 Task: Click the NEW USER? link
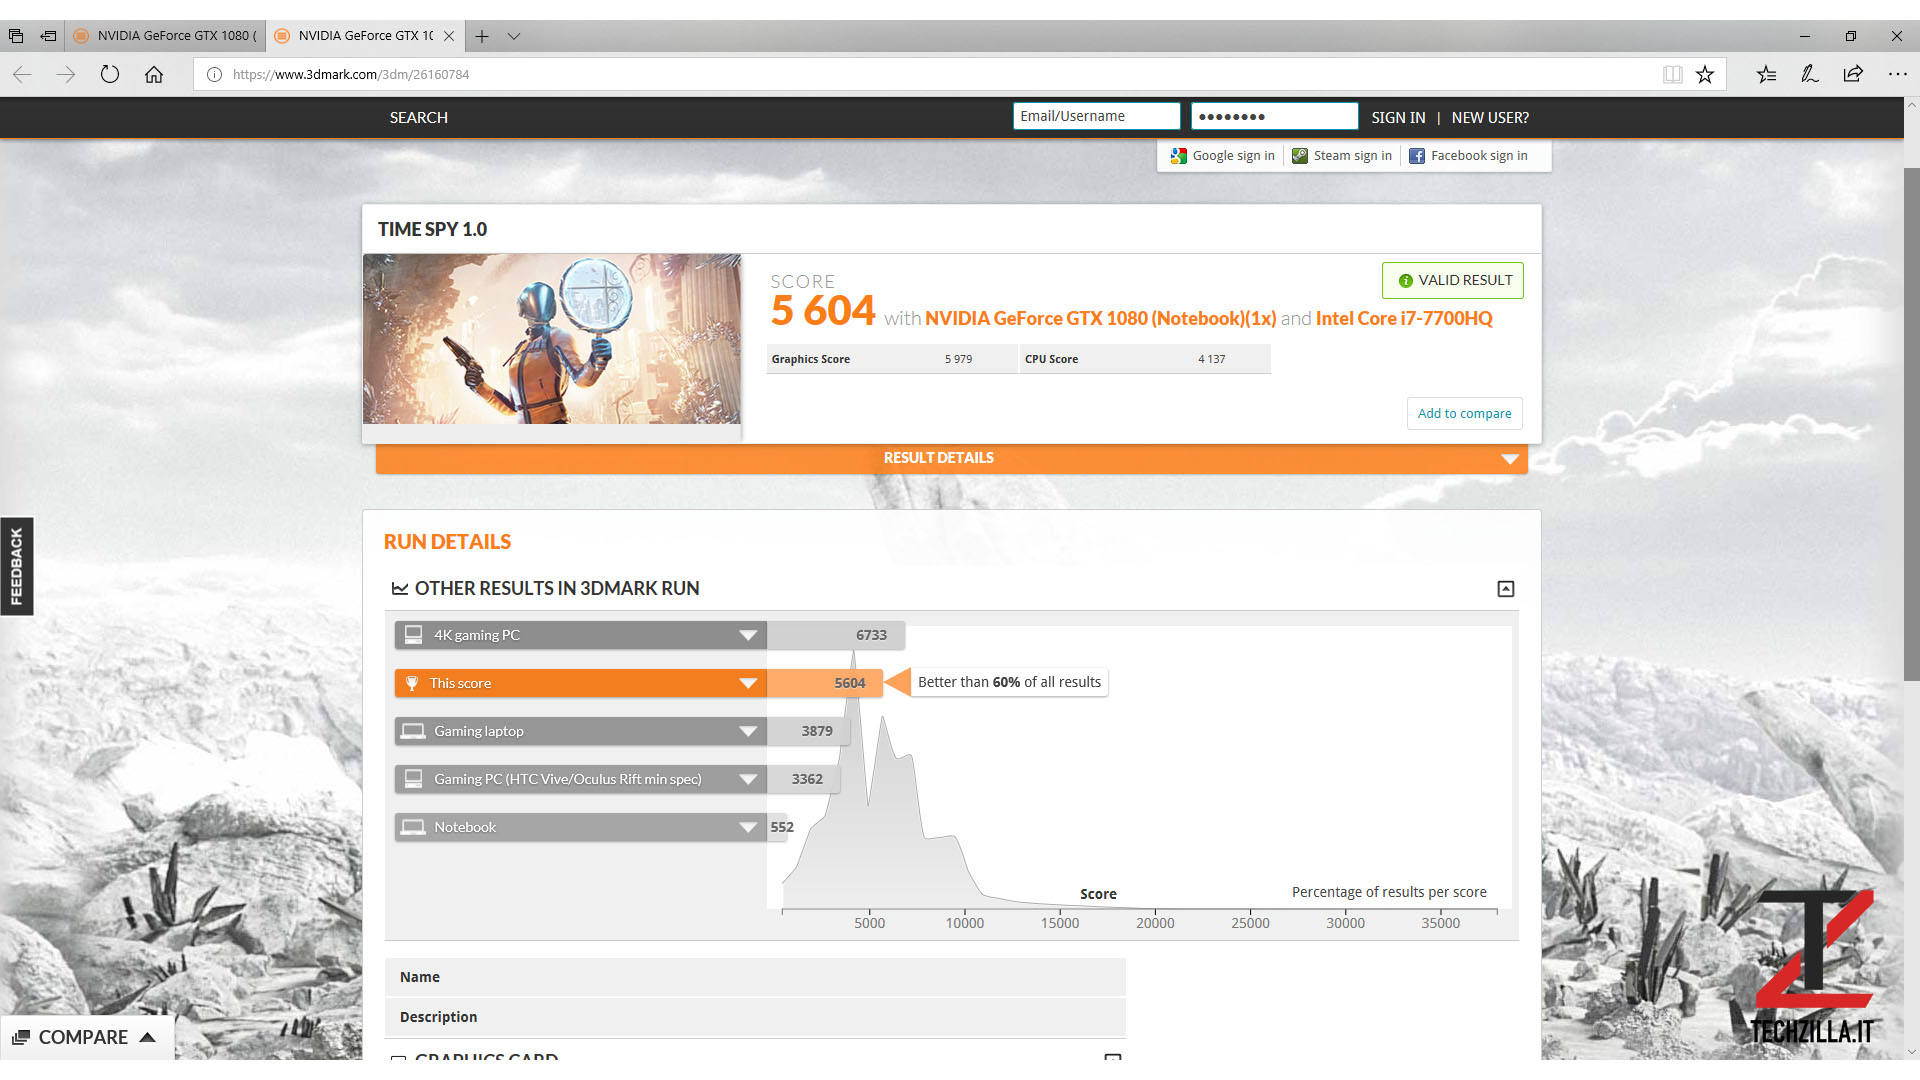pos(1490,117)
